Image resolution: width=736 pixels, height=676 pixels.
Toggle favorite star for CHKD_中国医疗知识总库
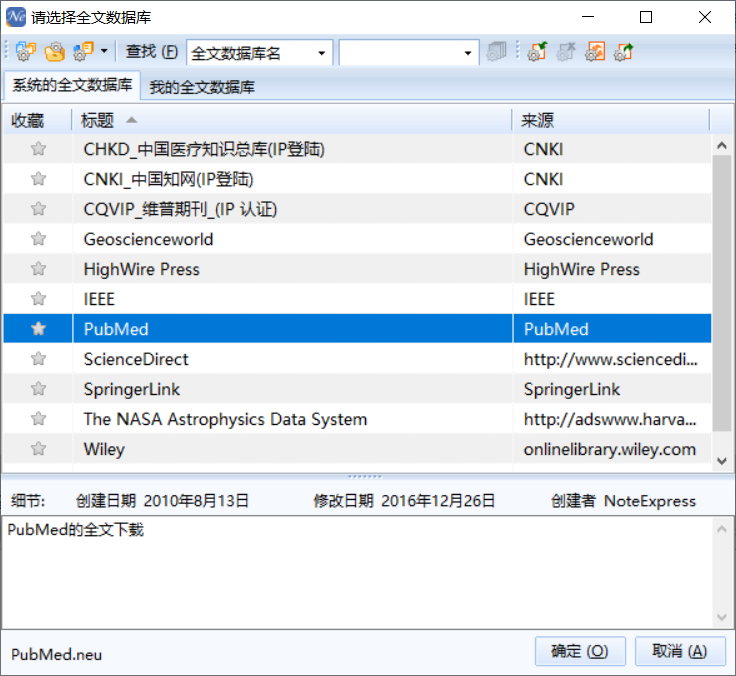pos(38,149)
